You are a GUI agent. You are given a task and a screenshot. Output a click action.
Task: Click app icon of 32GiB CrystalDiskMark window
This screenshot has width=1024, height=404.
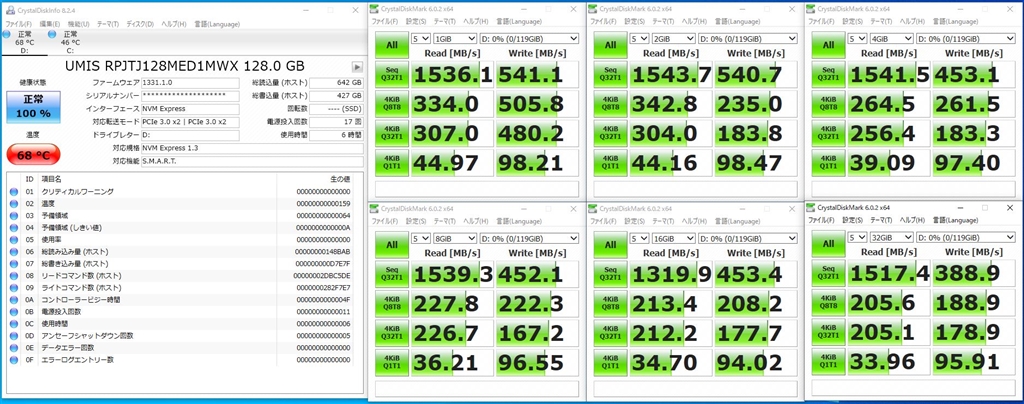811,206
